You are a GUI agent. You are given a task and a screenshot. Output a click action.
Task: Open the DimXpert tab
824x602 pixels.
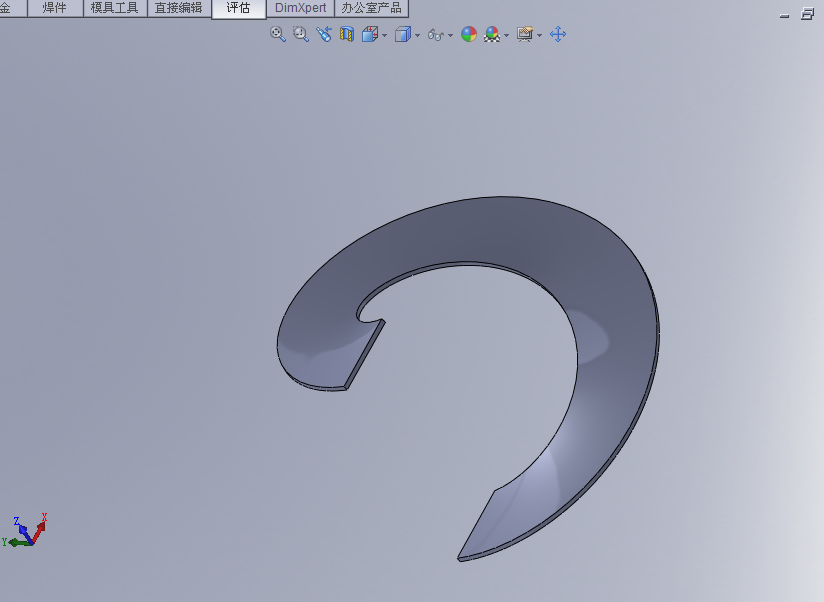click(x=301, y=8)
